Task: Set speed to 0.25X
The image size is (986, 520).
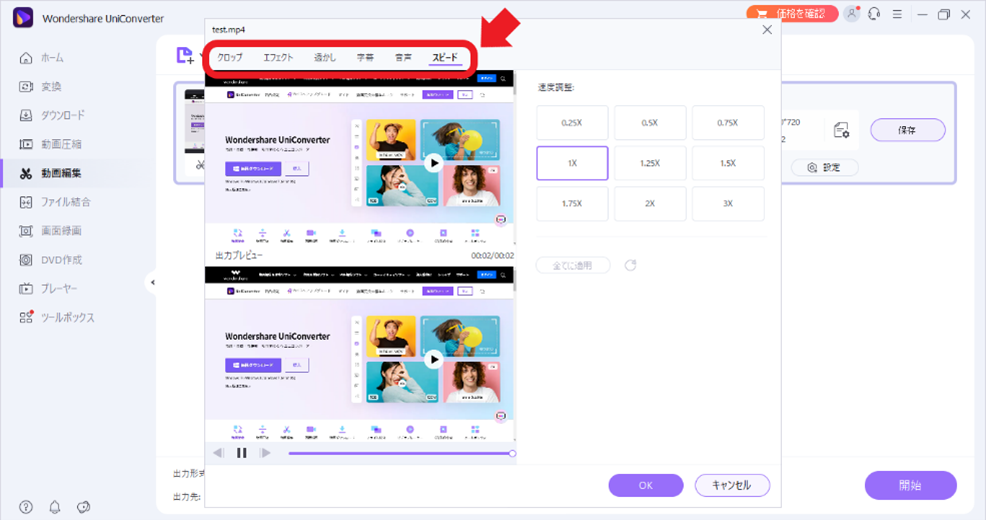Action: [x=572, y=123]
